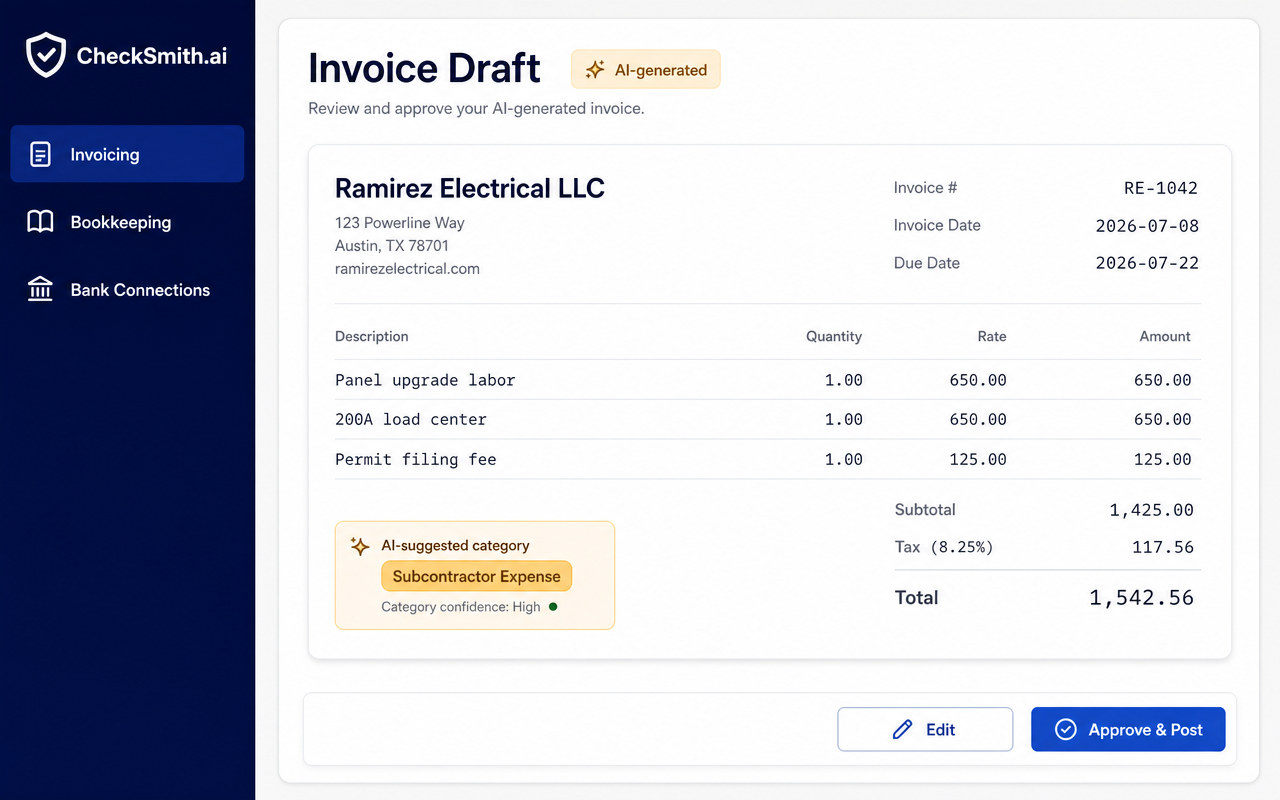1280x800 pixels.
Task: Click the Subtotal value 1,425.00
Action: click(1152, 510)
